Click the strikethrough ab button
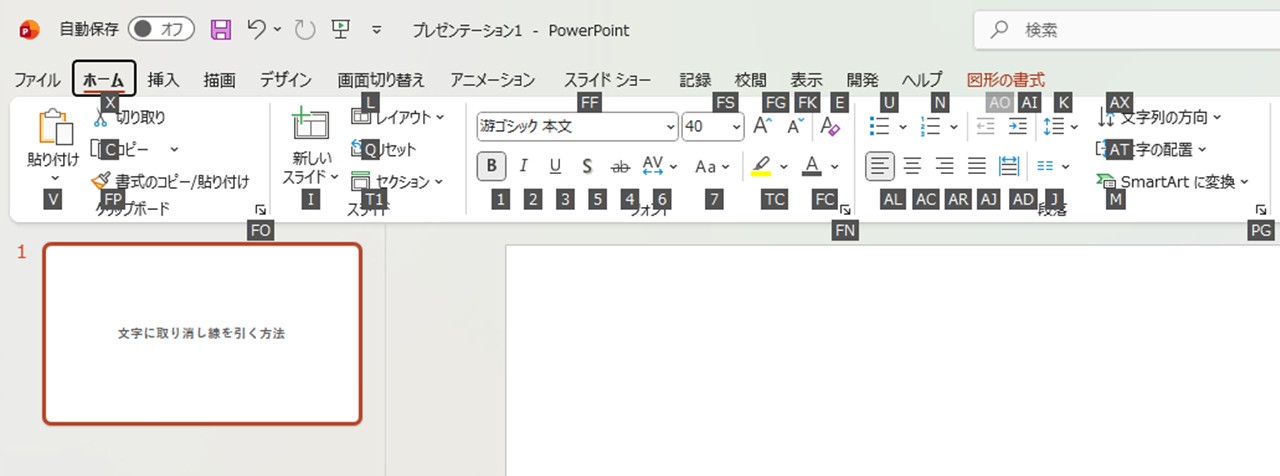1280x476 pixels. point(620,166)
